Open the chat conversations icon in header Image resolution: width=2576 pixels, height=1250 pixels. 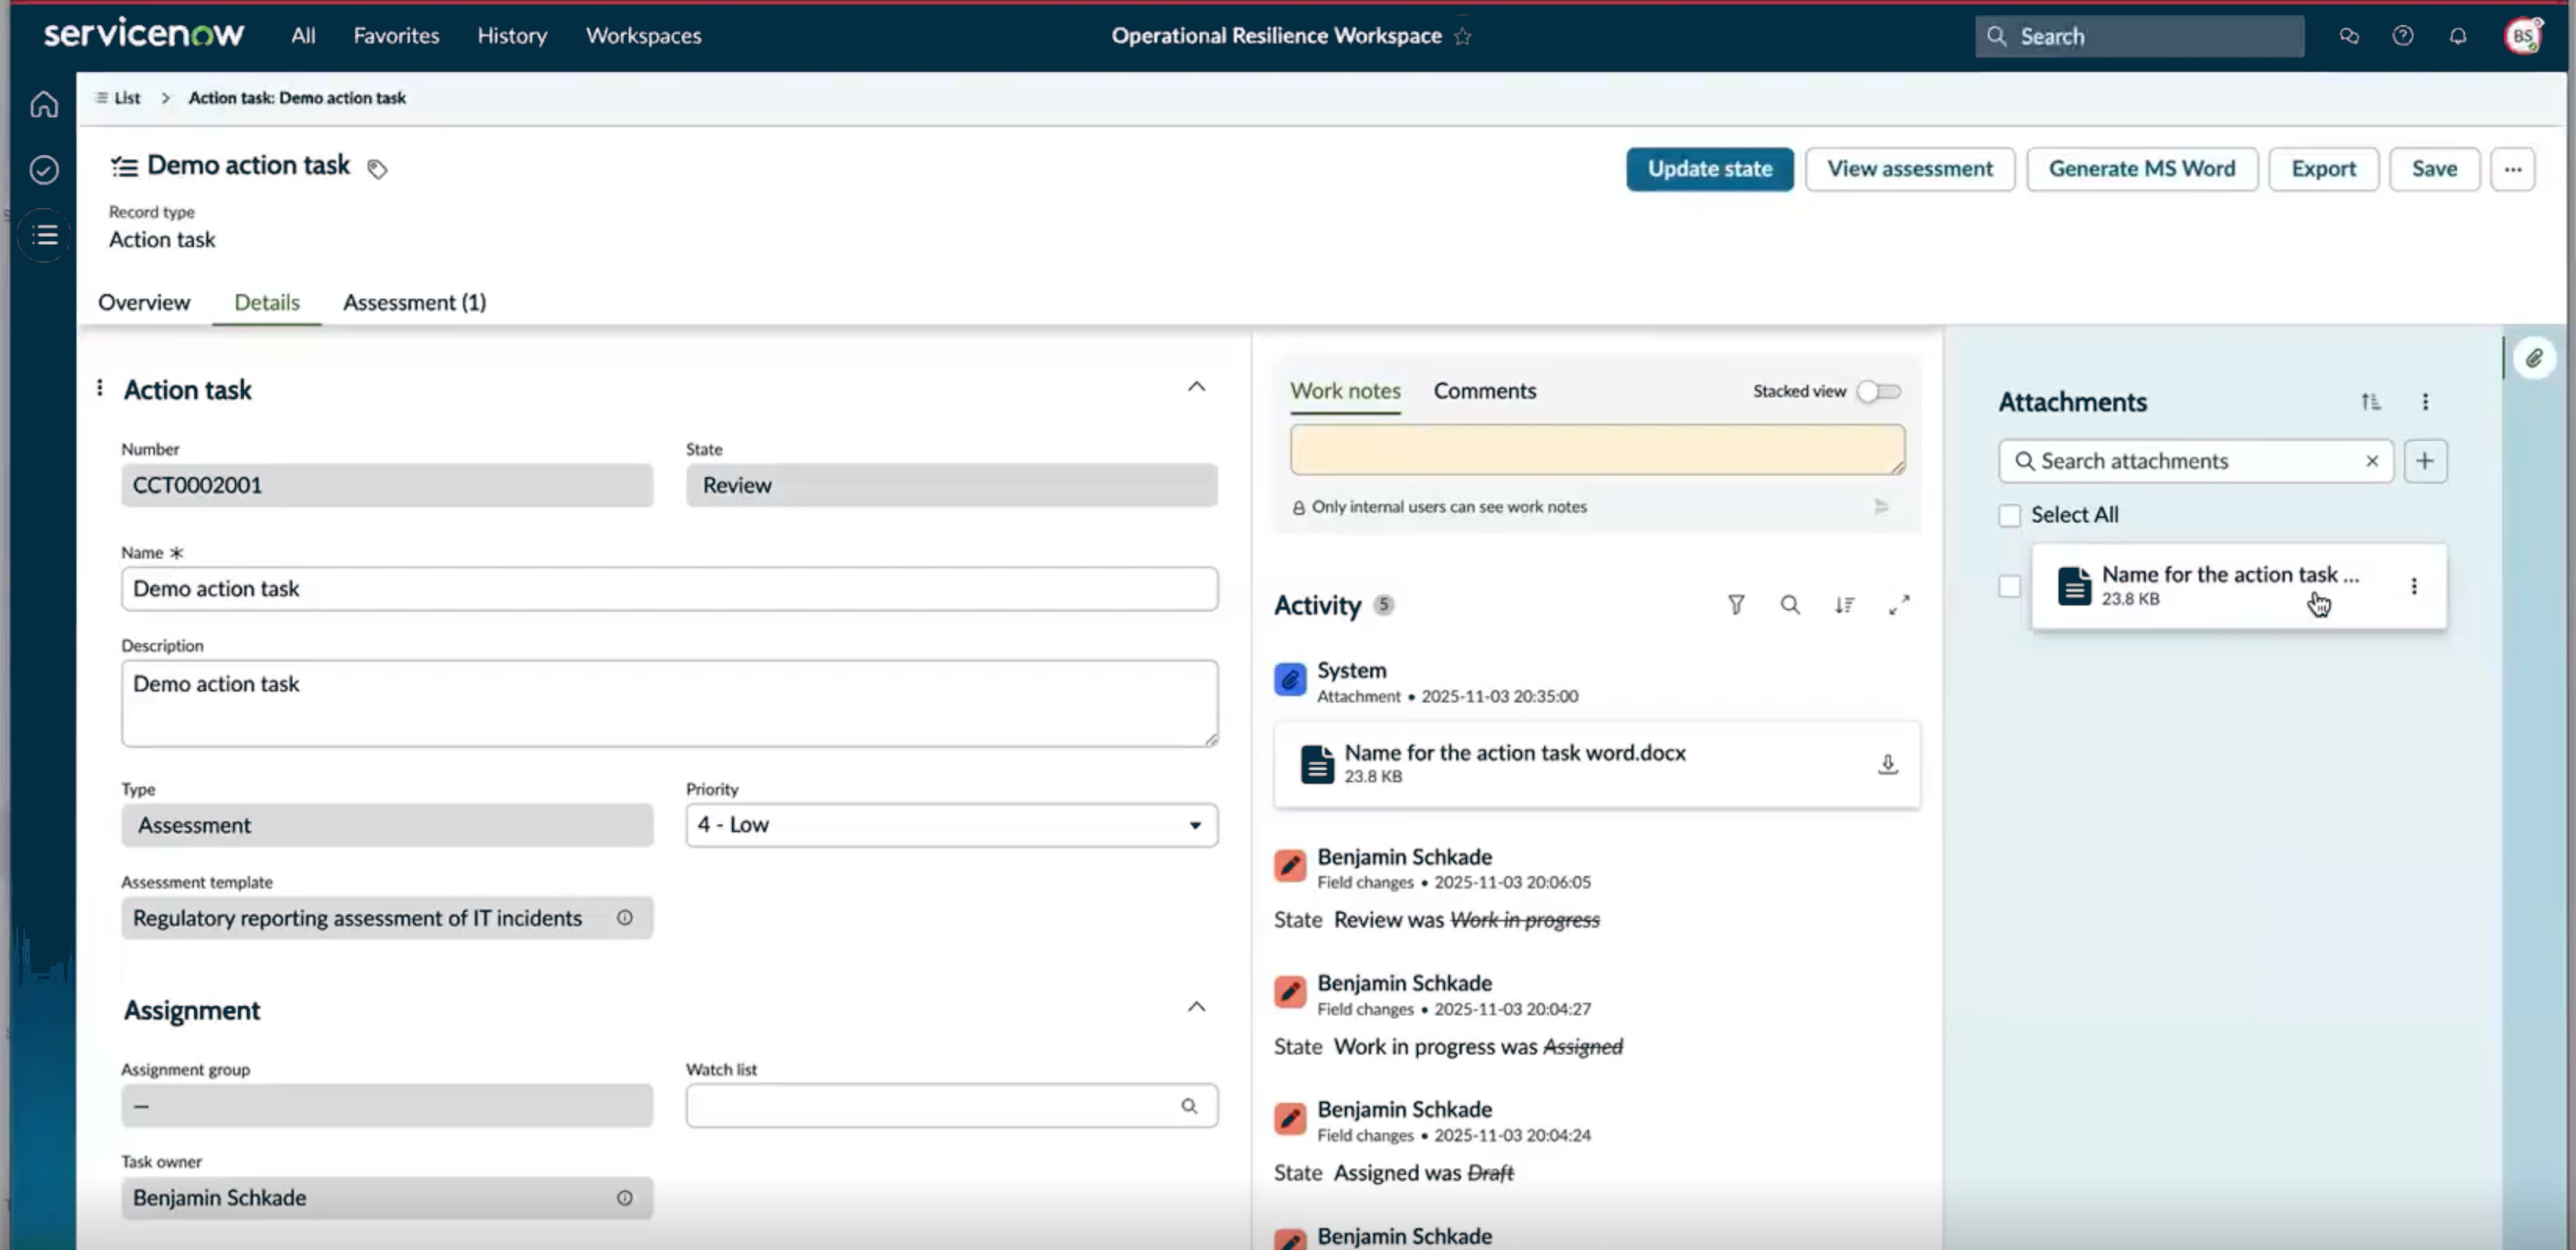pos(2349,36)
